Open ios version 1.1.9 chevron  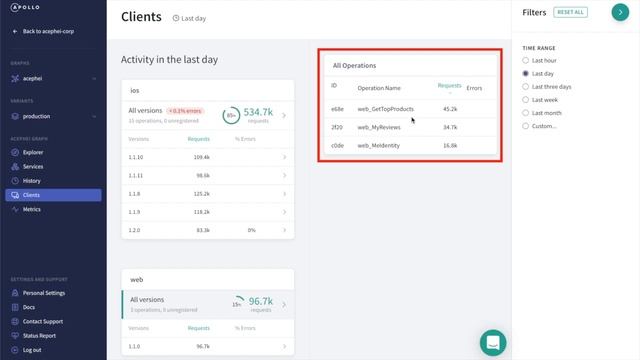(284, 212)
